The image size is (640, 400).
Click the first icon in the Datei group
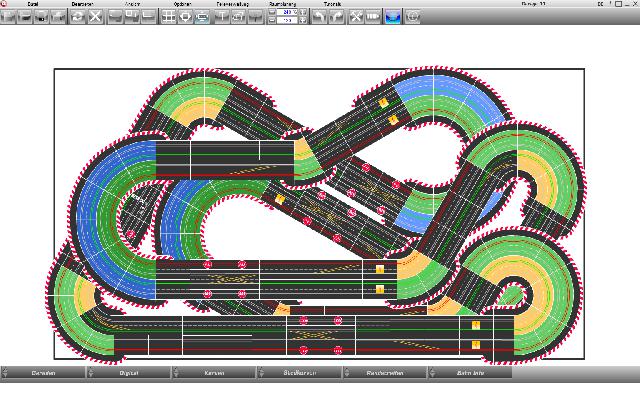point(9,18)
